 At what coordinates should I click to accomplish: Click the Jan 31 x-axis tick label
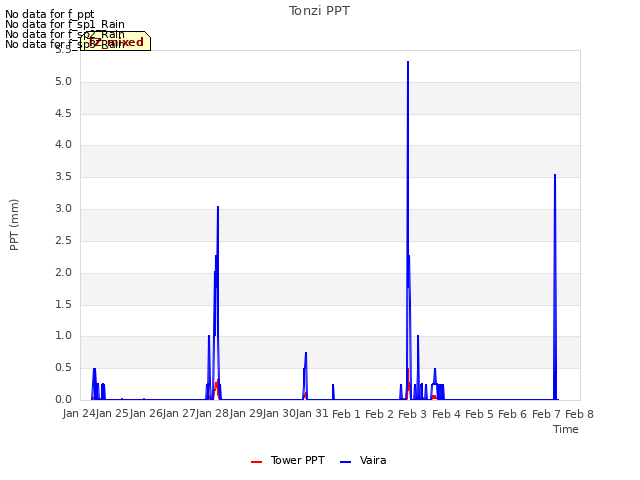click(312, 414)
